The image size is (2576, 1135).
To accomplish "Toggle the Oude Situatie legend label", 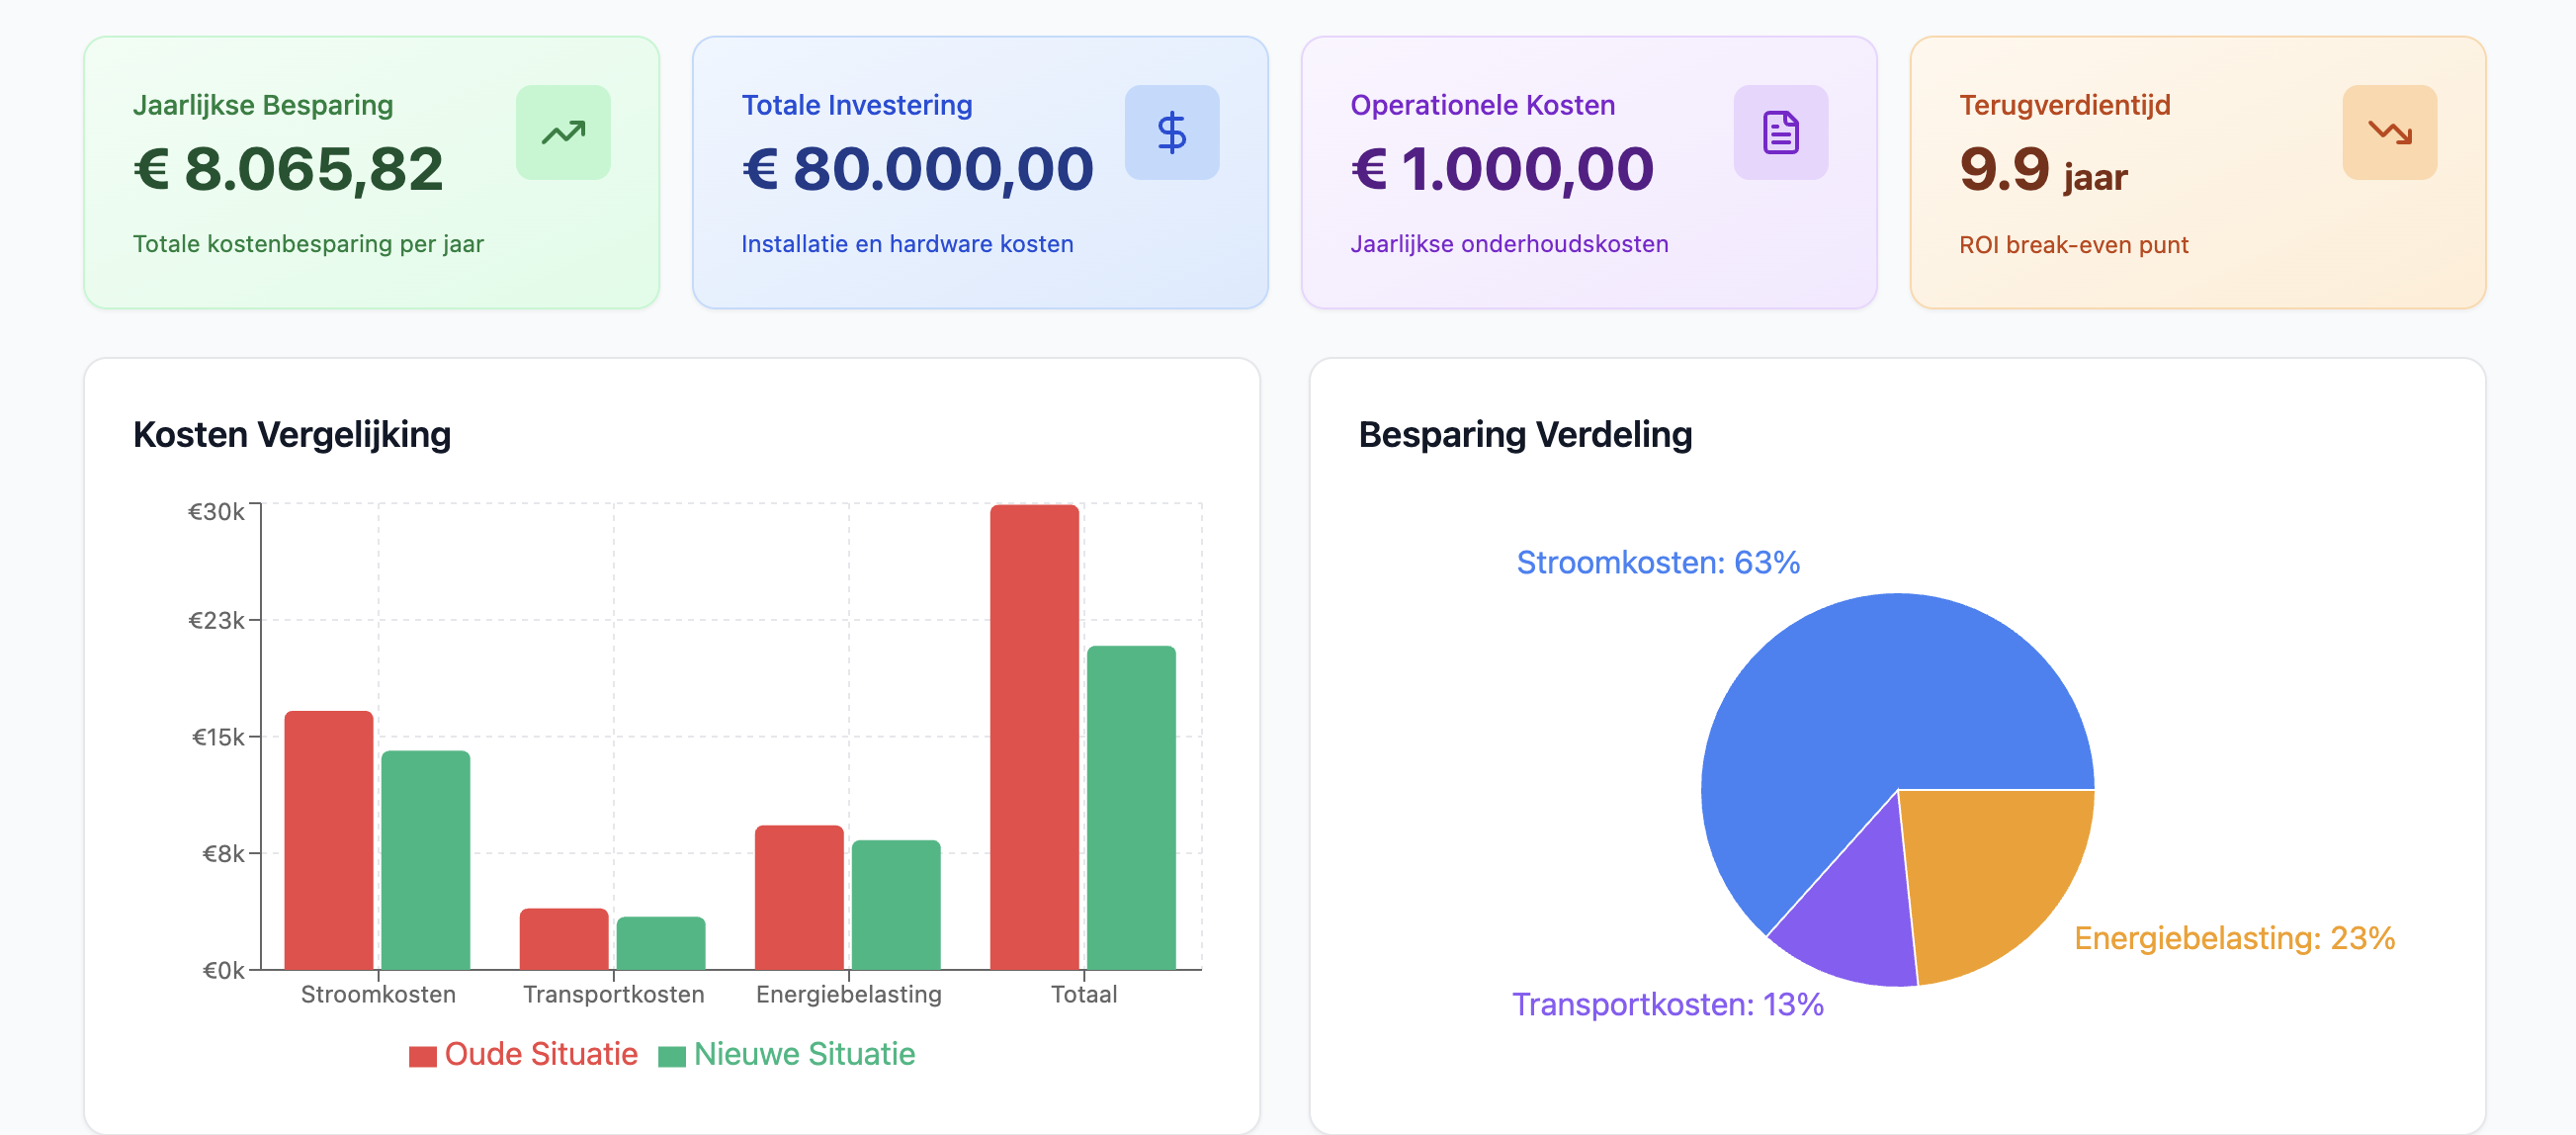I will click(x=540, y=1054).
